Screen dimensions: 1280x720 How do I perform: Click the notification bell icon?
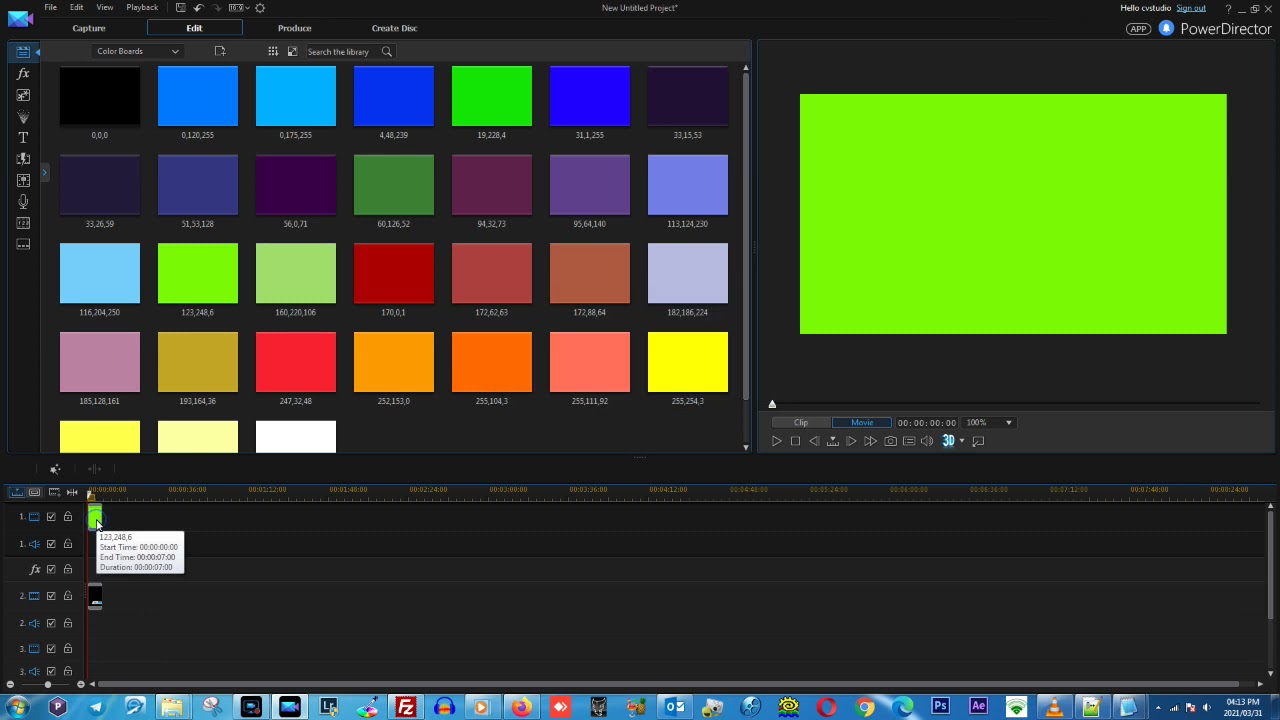click(1166, 28)
